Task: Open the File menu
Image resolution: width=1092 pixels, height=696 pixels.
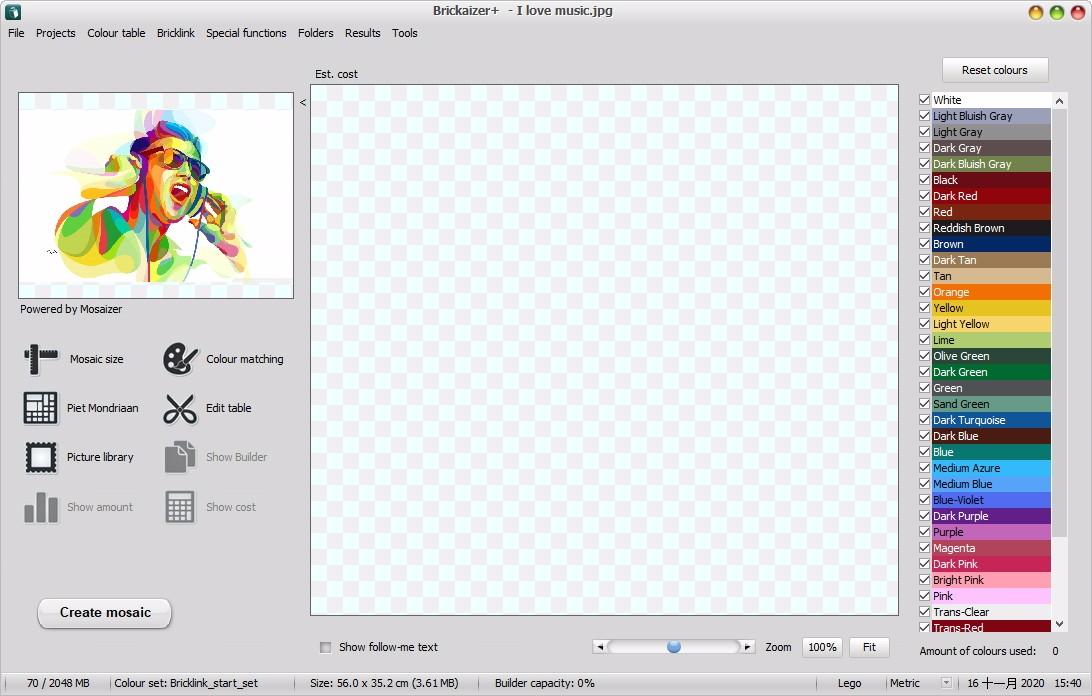Action: click(16, 33)
